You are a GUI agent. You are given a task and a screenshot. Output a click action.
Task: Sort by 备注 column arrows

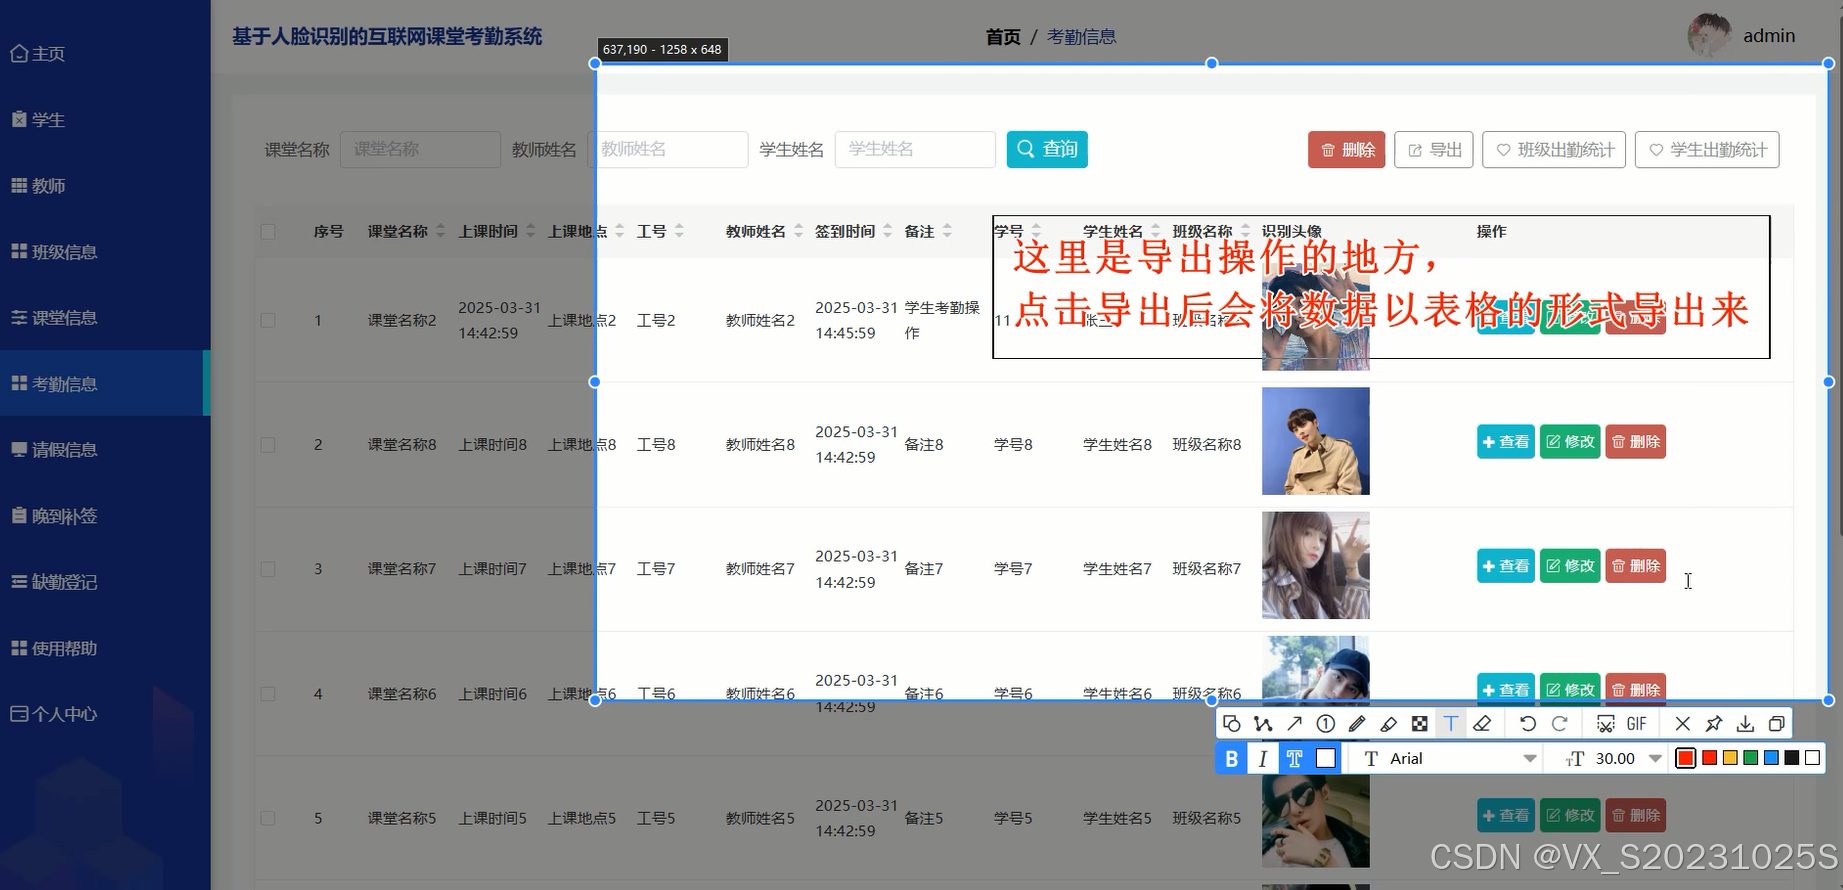[x=947, y=231]
